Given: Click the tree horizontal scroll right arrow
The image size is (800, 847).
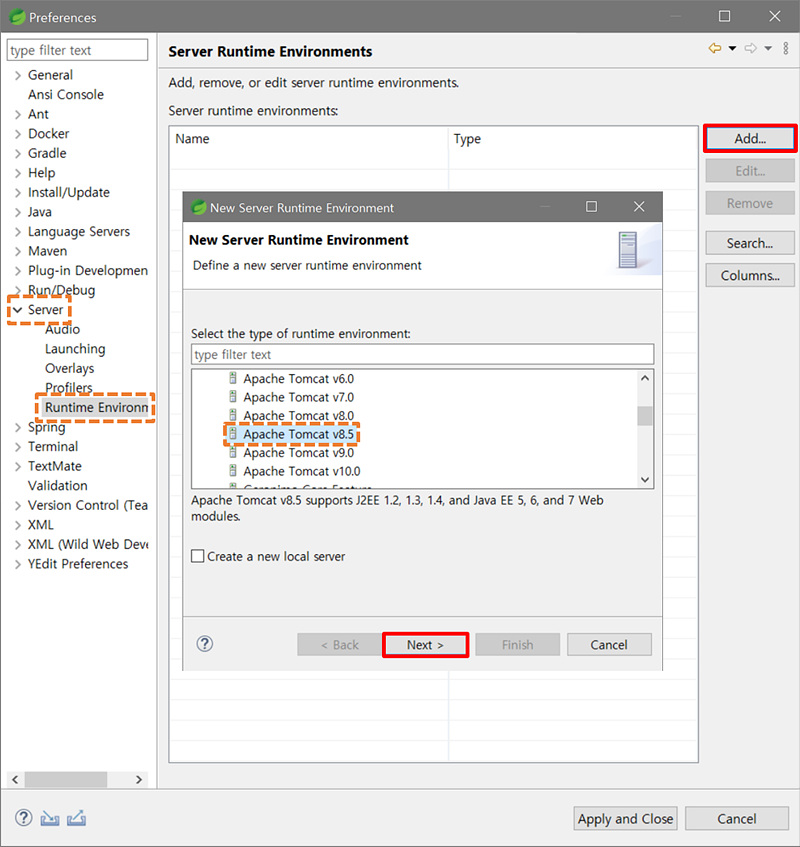Looking at the screenshot, I should [x=139, y=779].
